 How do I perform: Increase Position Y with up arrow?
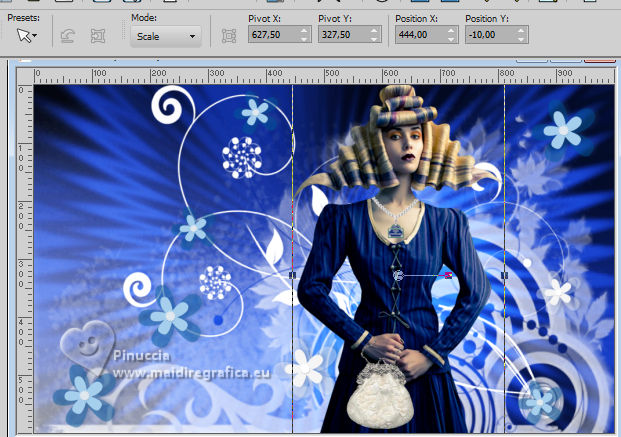point(521,31)
